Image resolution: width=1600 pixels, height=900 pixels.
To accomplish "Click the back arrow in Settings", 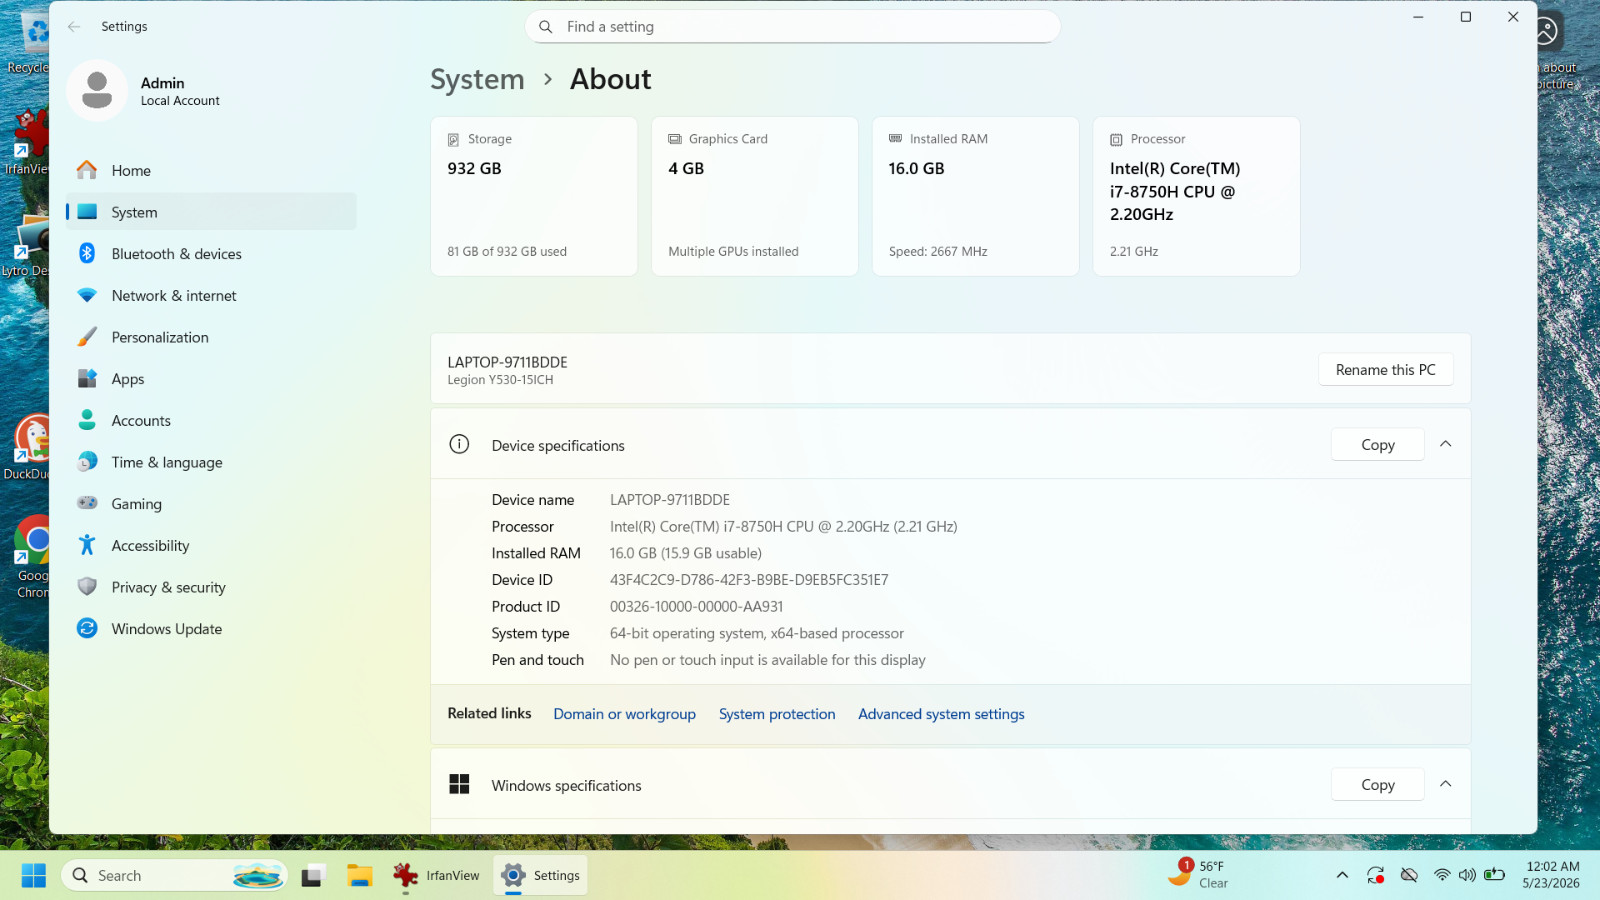I will 74,27.
